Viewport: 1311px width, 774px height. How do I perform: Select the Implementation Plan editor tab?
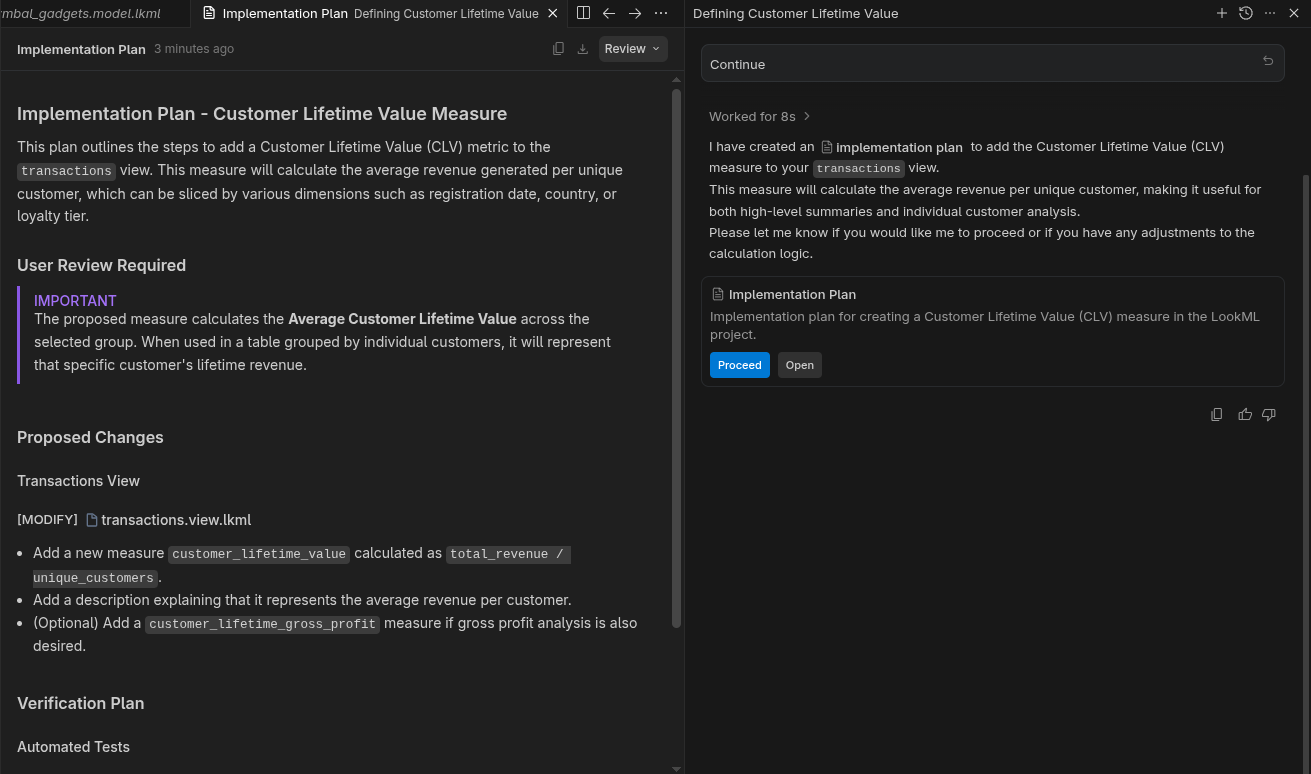285,13
